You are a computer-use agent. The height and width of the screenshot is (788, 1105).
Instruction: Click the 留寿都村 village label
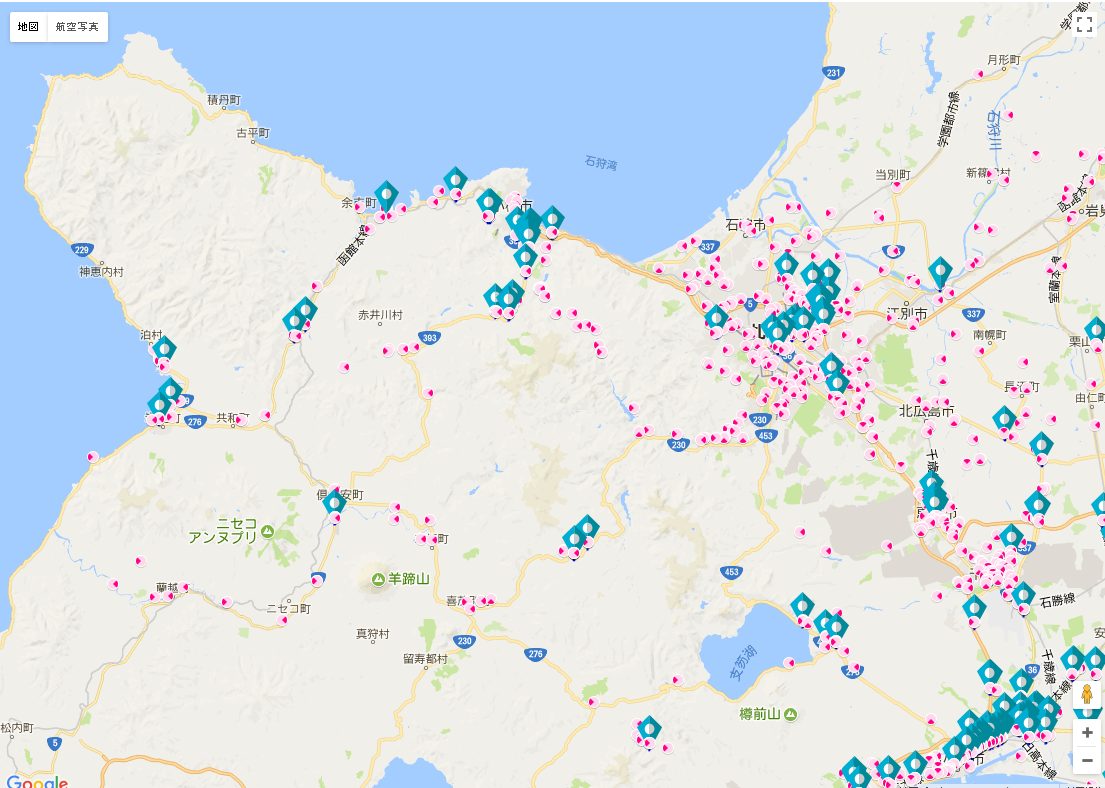pyautogui.click(x=425, y=658)
